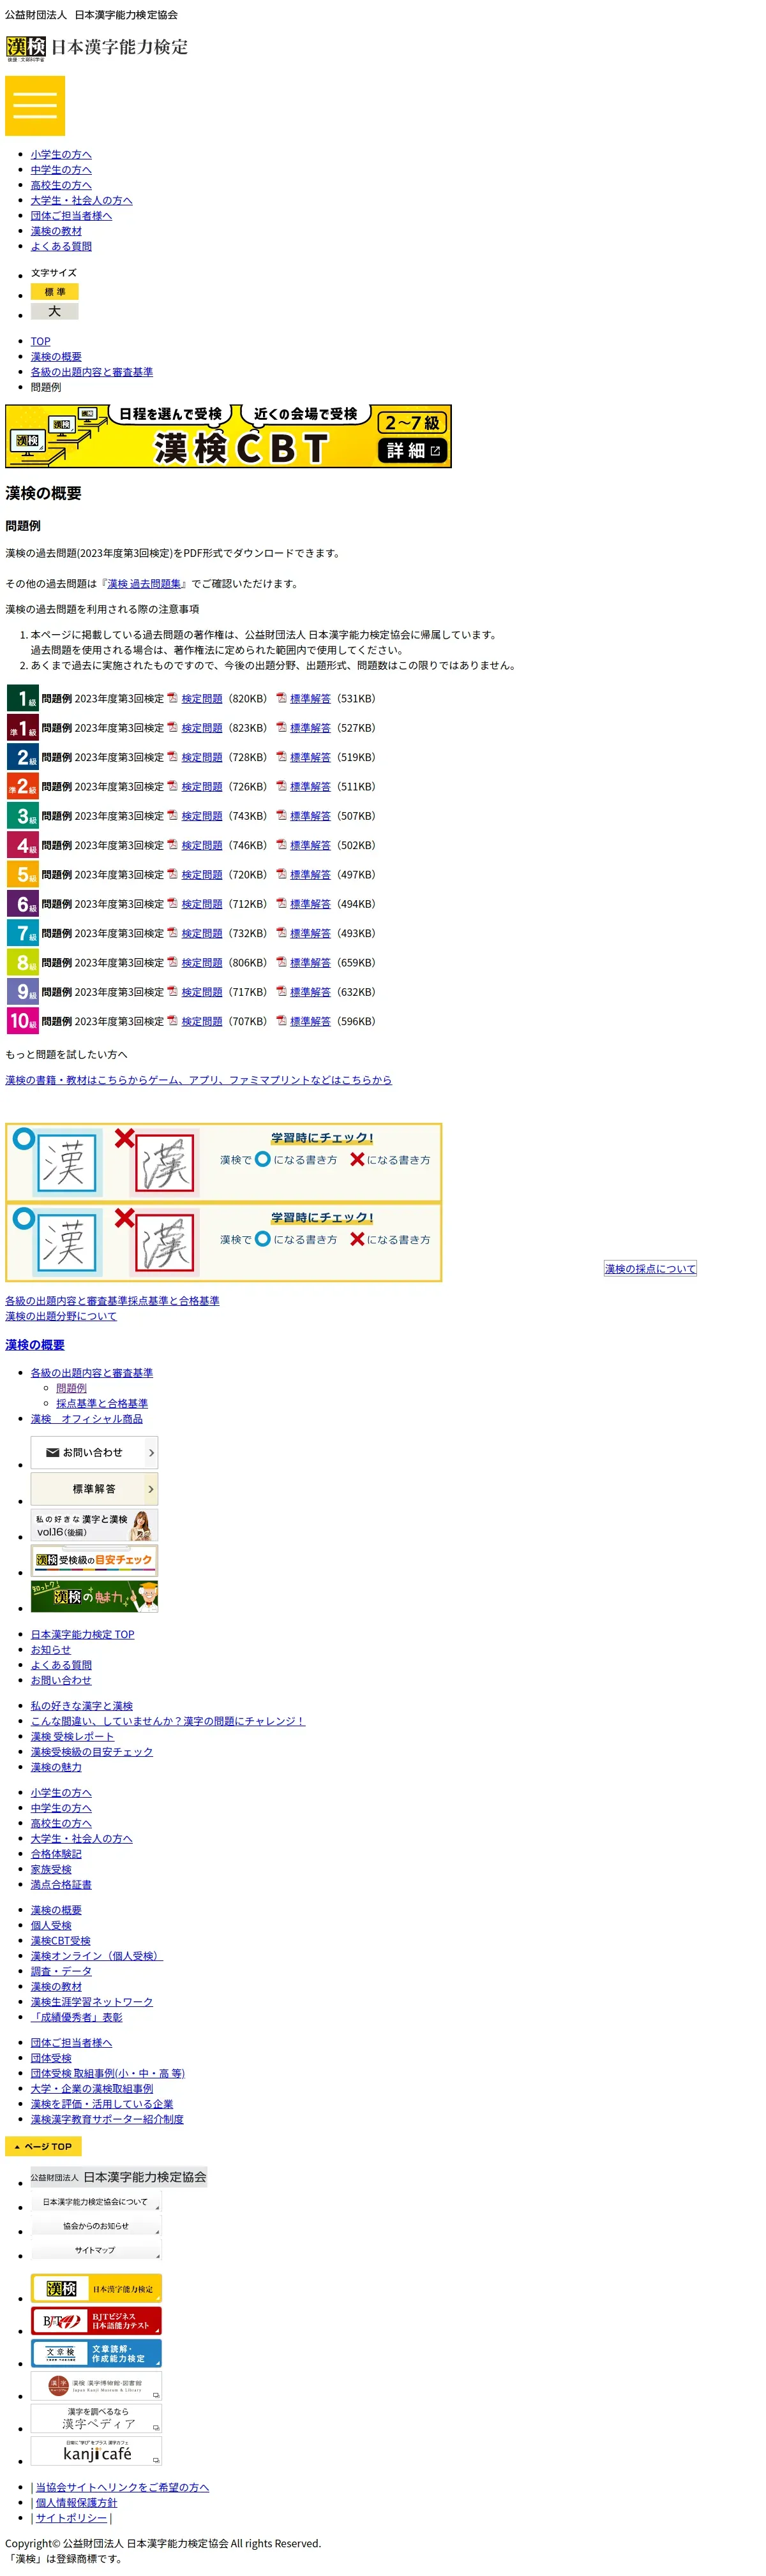766x2576 pixels.
Task: Click the 1級 grade badge icon
Action: click(22, 698)
